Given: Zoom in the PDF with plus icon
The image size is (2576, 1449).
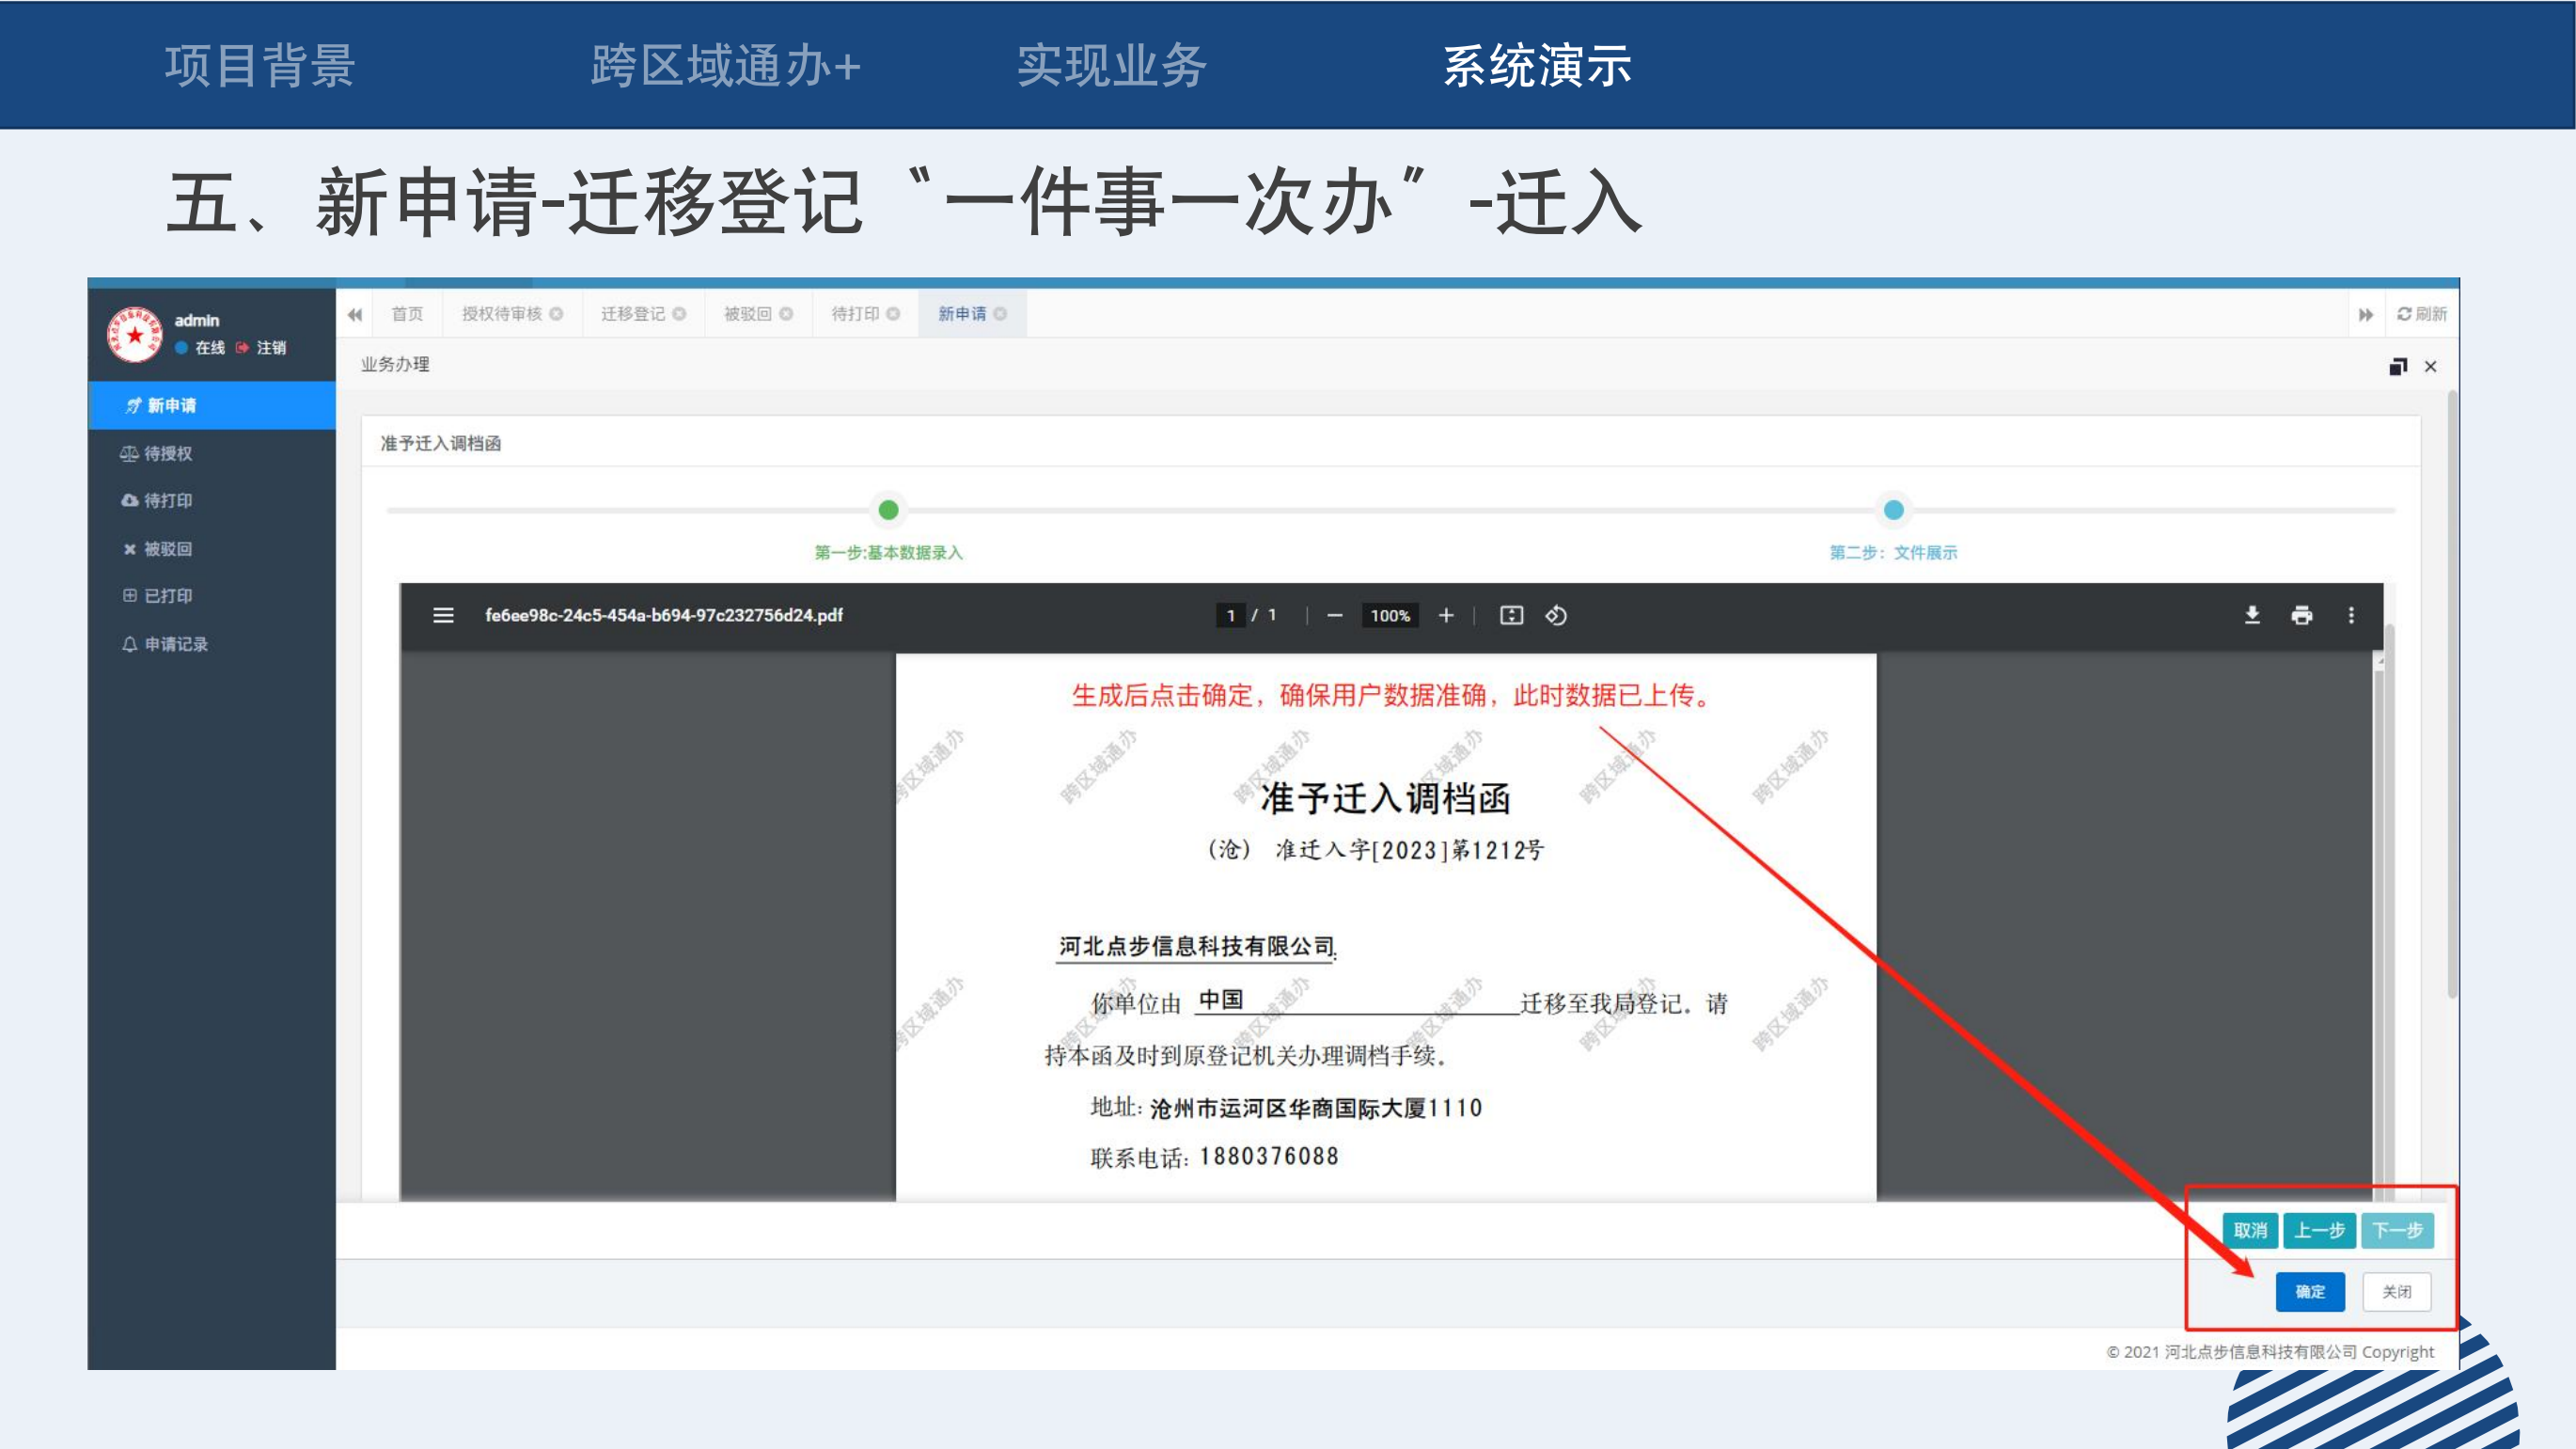Looking at the screenshot, I should 1446,615.
